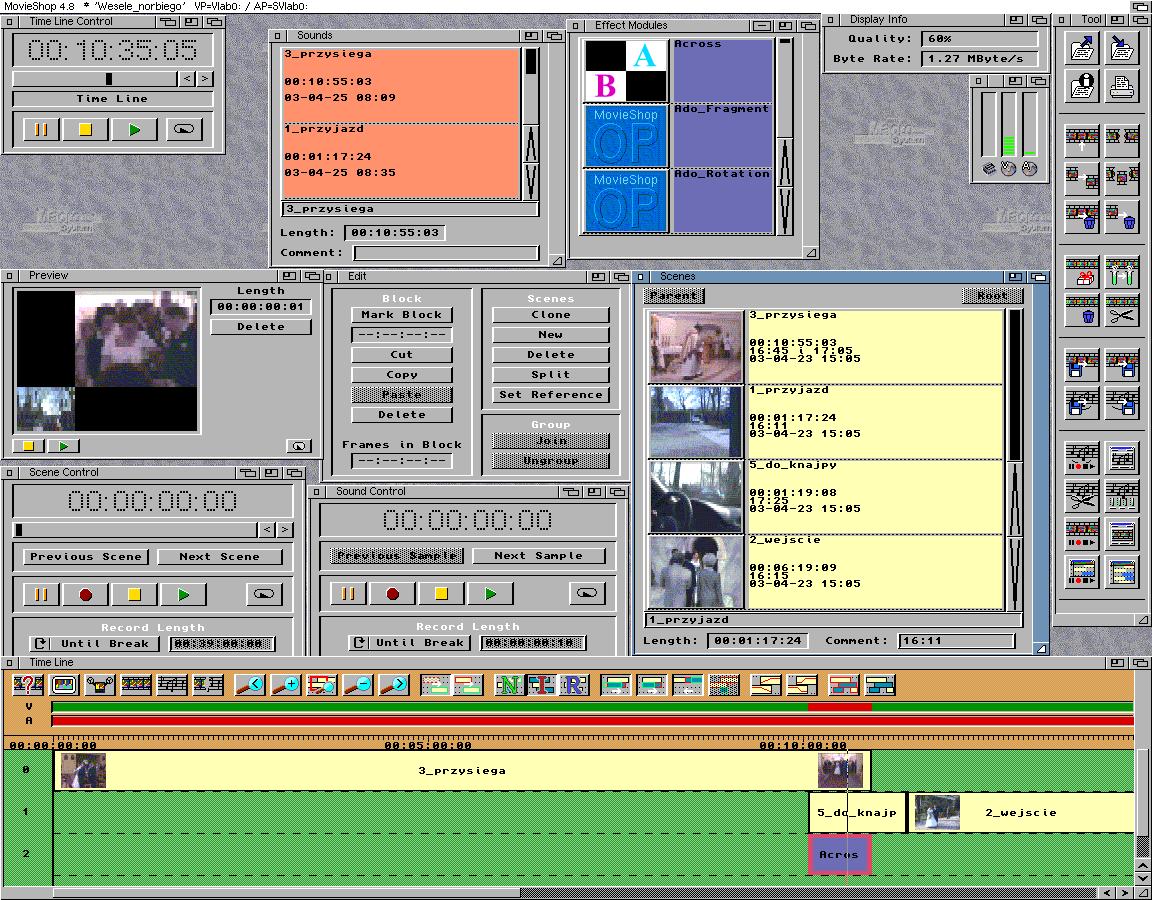
Task: Click Comment field in Sounds window
Action: [x=446, y=253]
